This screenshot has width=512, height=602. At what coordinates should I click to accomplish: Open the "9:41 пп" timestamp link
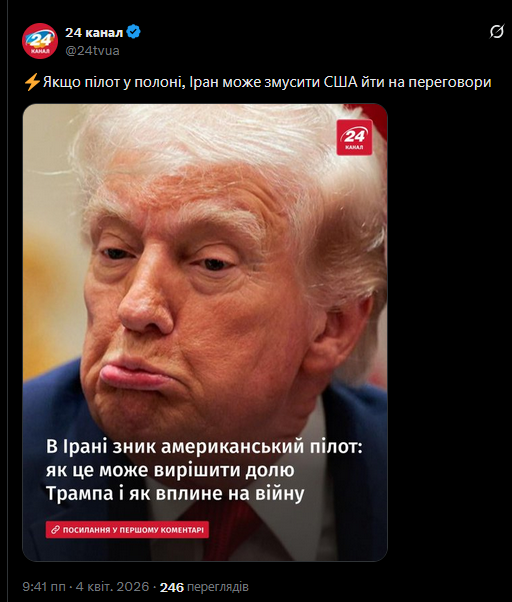45,587
